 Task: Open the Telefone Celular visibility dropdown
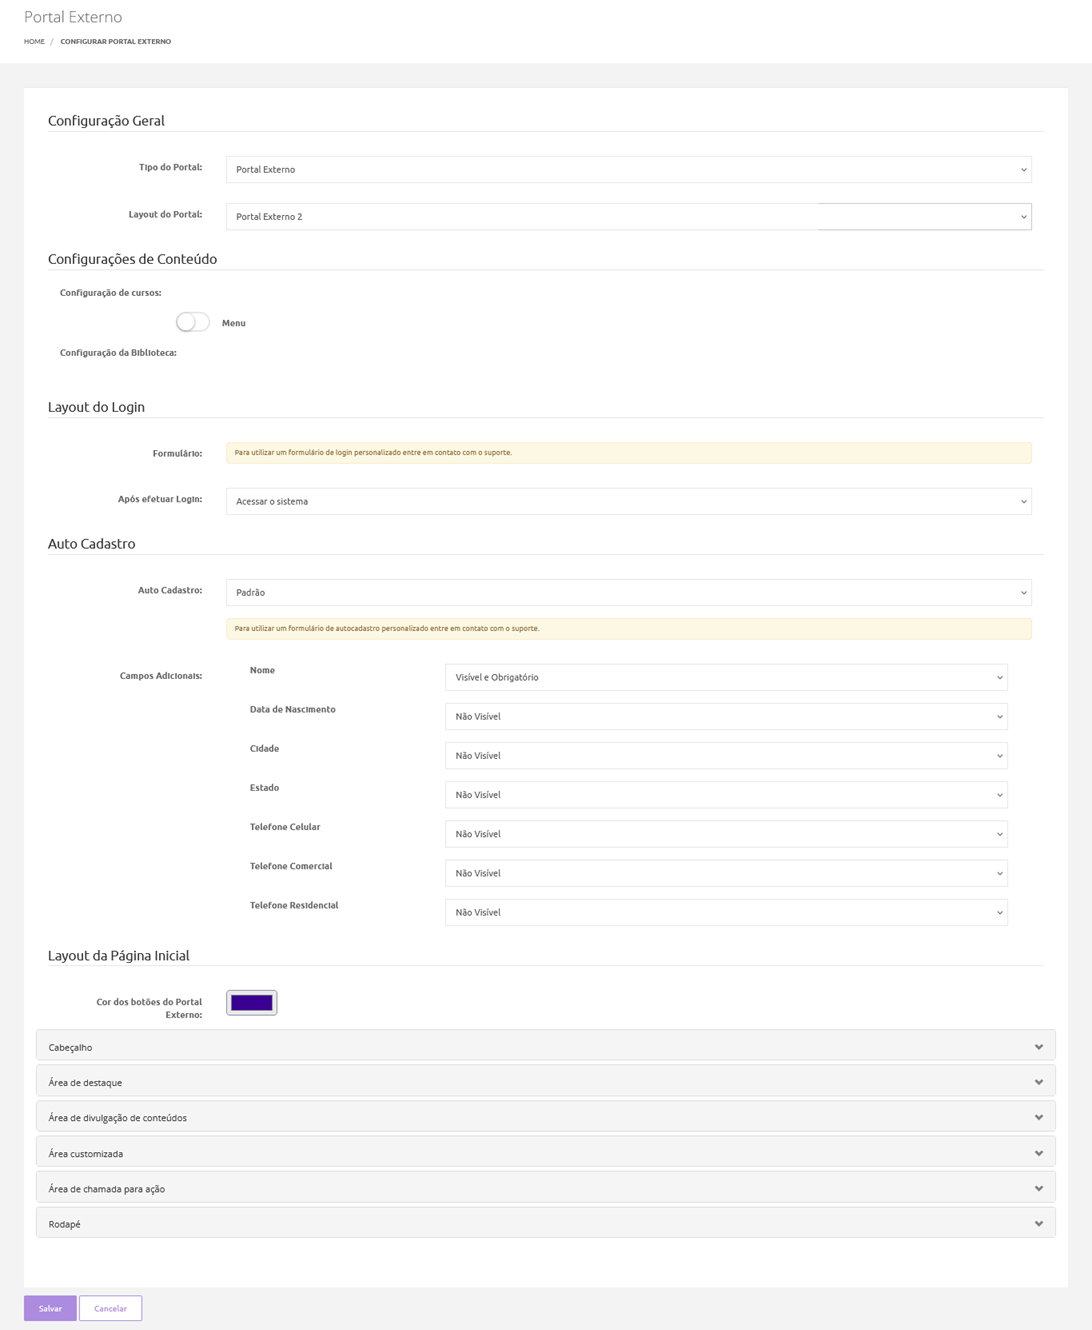[725, 833]
